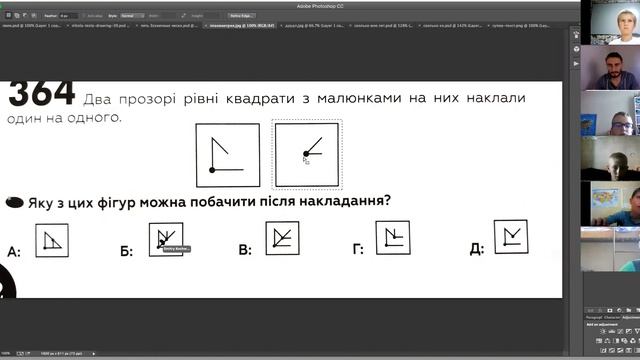This screenshot has height=360, width=640.
Task: Switch to the jpg document tab at 66.7%
Action: coord(313,26)
